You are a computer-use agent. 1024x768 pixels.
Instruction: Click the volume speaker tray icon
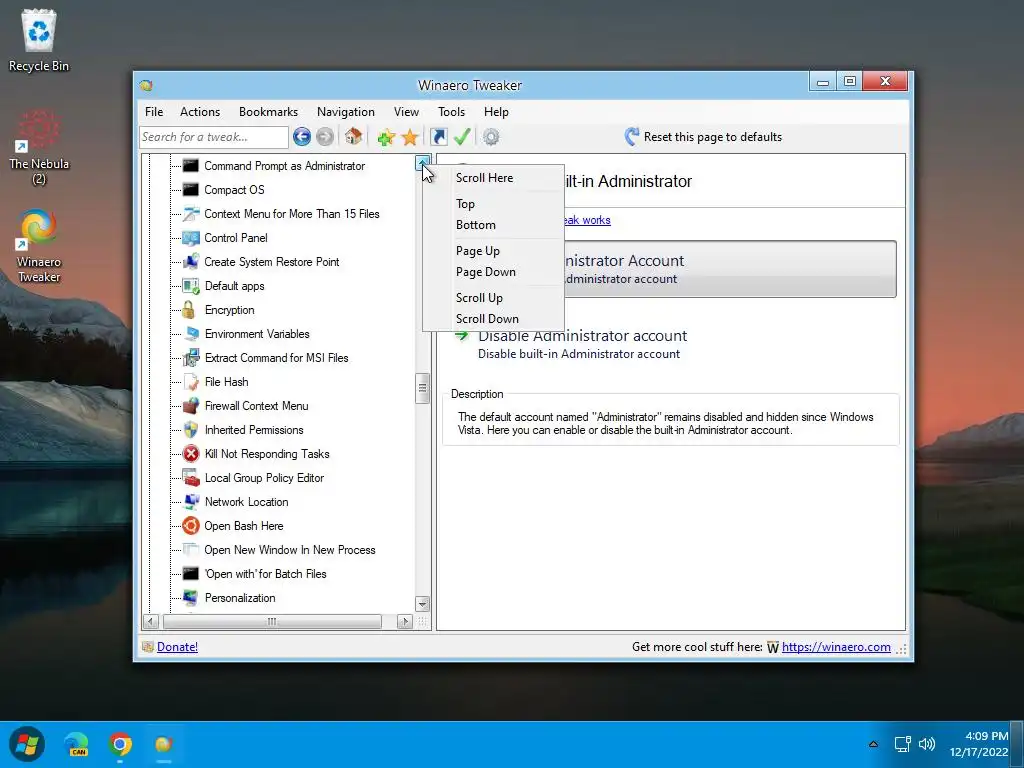927,744
